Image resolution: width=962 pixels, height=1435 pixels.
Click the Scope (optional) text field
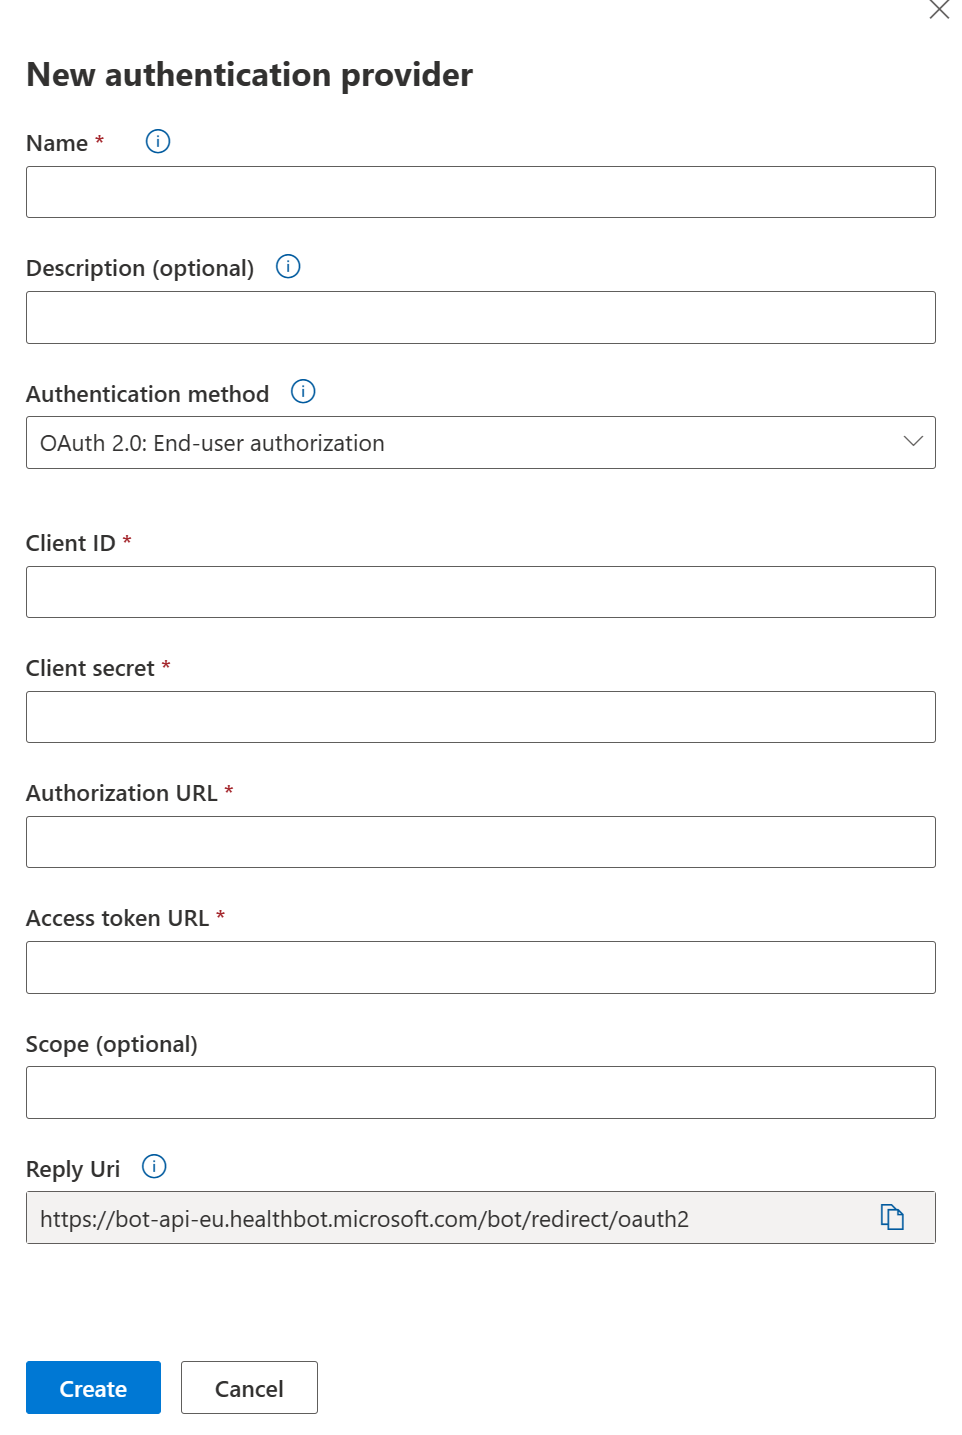click(481, 1093)
